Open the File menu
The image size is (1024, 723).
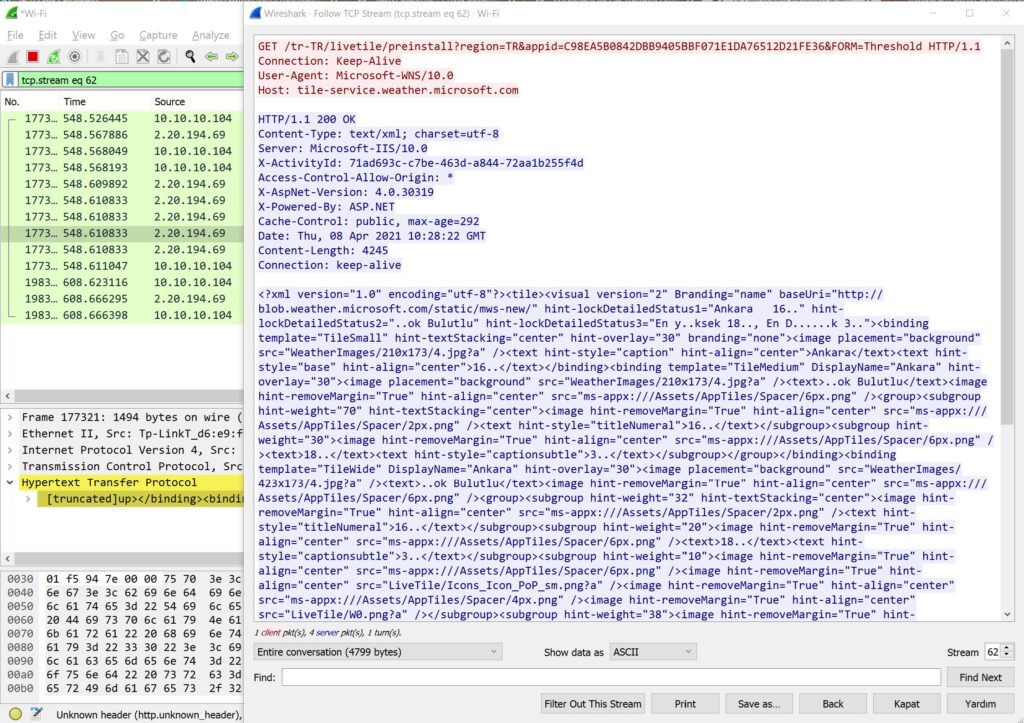pos(15,35)
